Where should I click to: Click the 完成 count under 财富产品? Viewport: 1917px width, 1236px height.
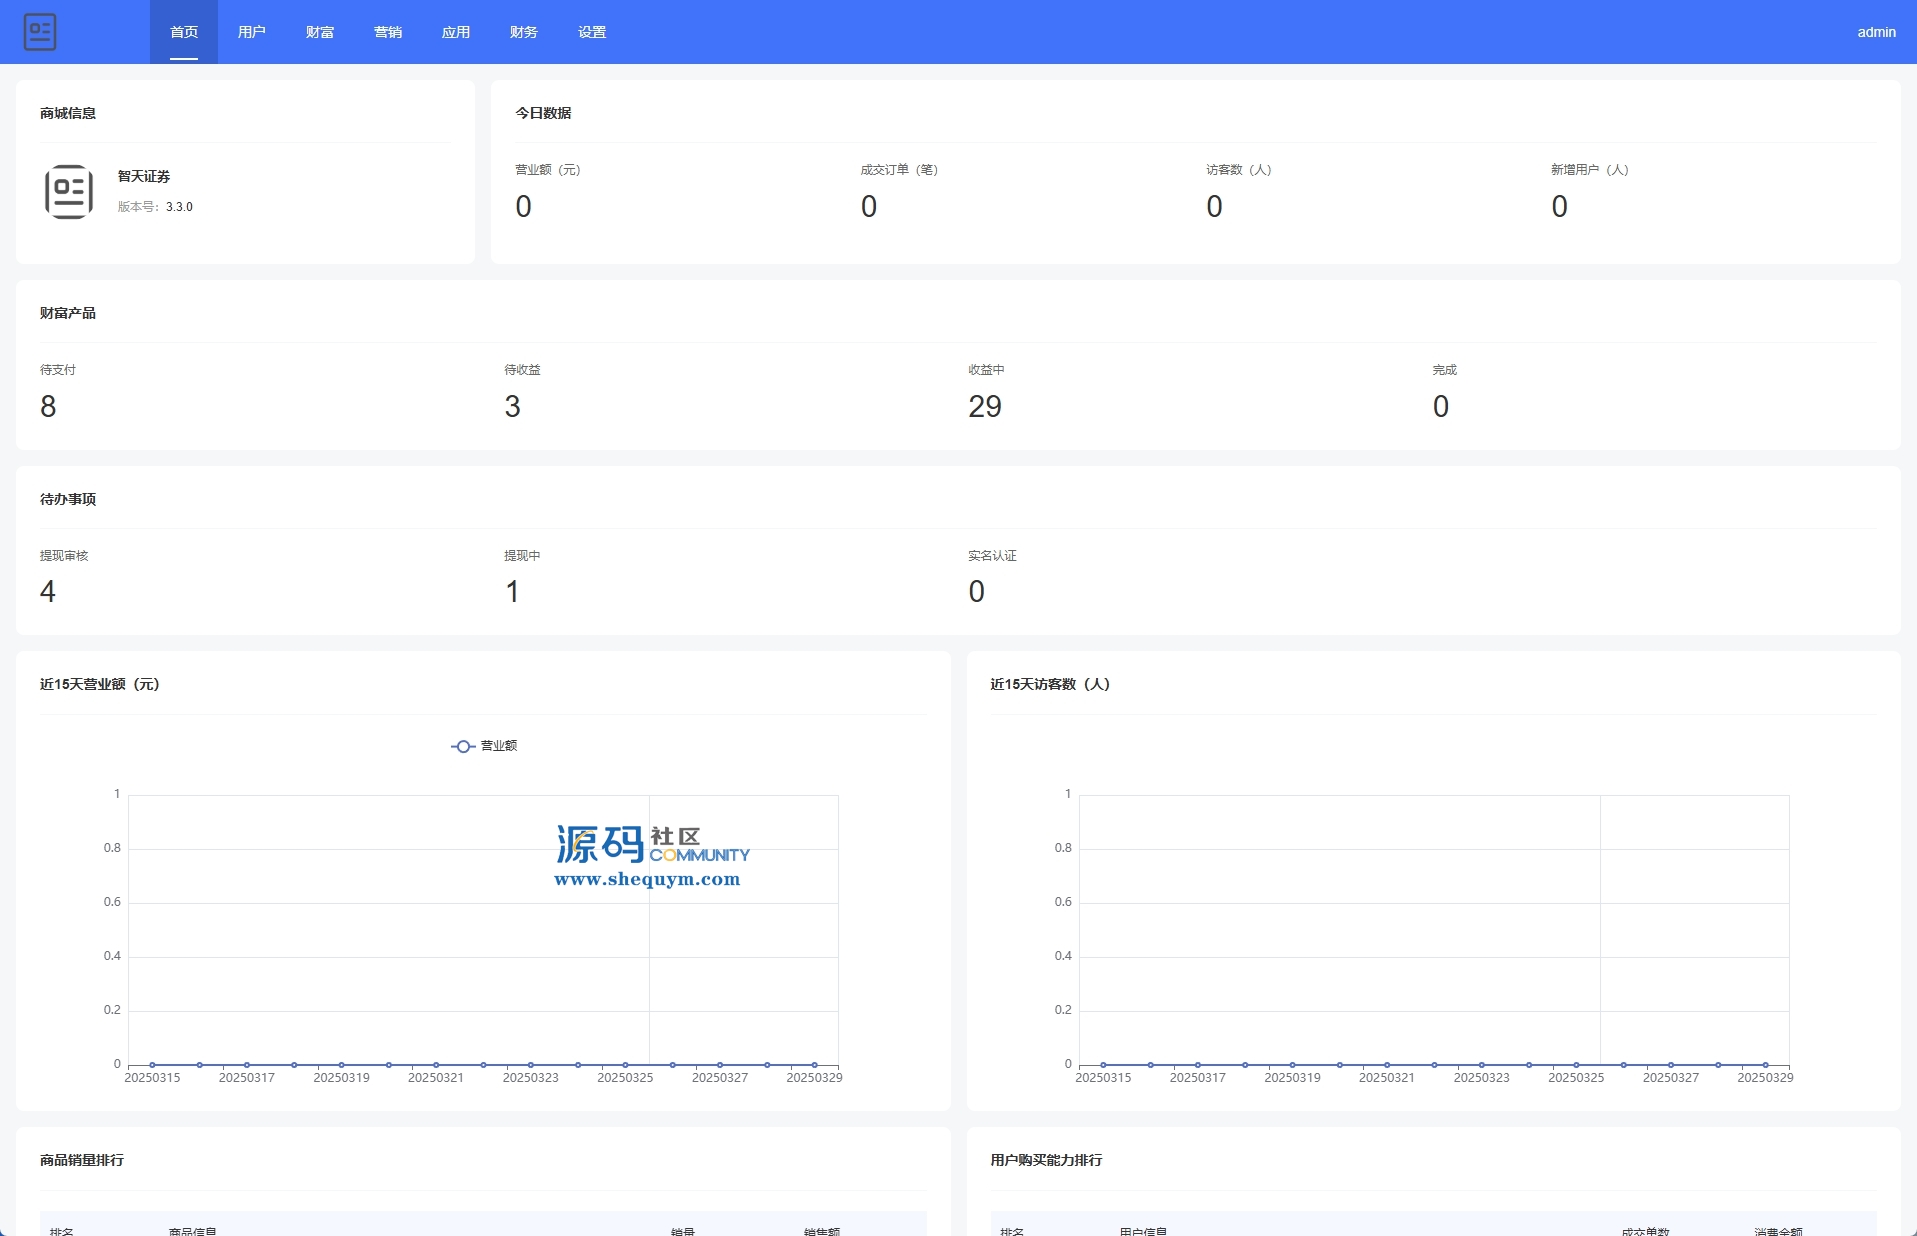coord(1440,406)
